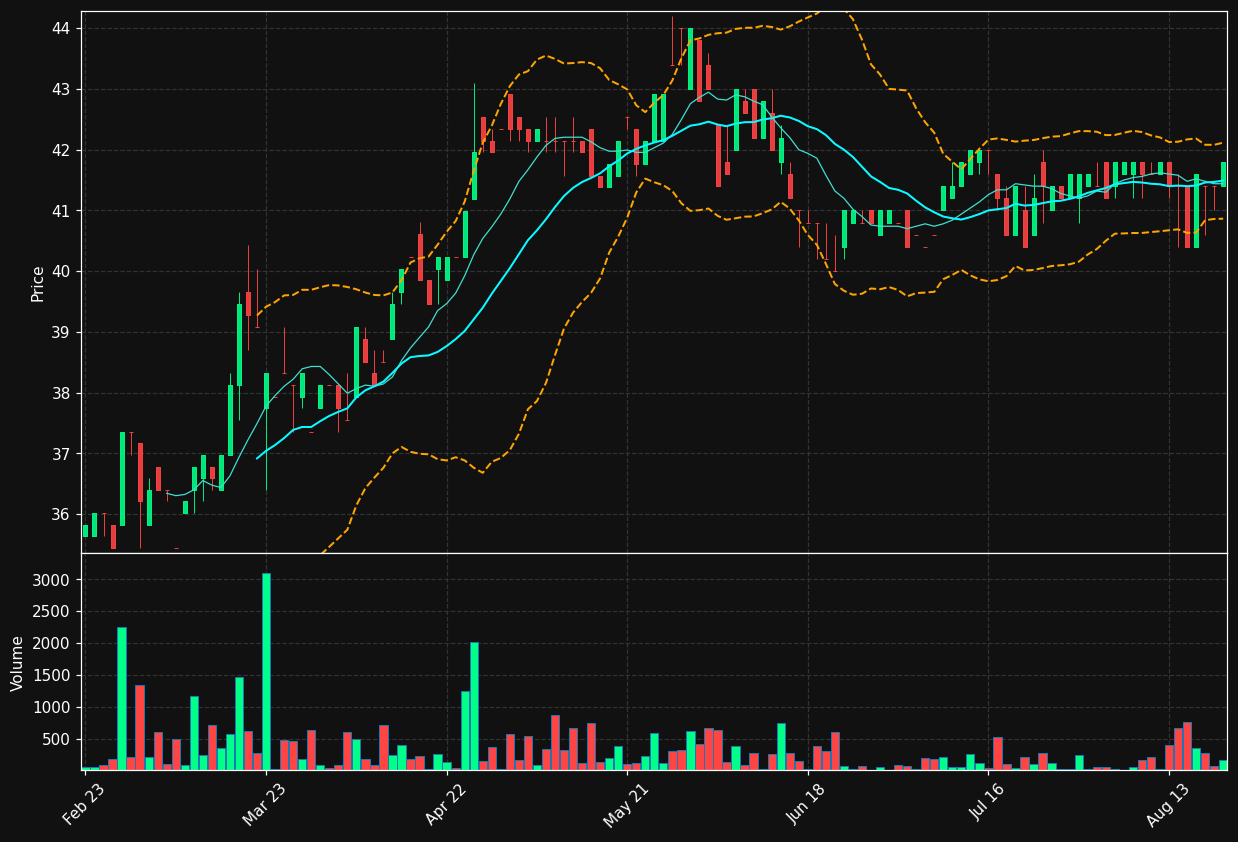This screenshot has width=1238, height=842.
Task: Click the Price y-axis title
Action: pos(38,283)
